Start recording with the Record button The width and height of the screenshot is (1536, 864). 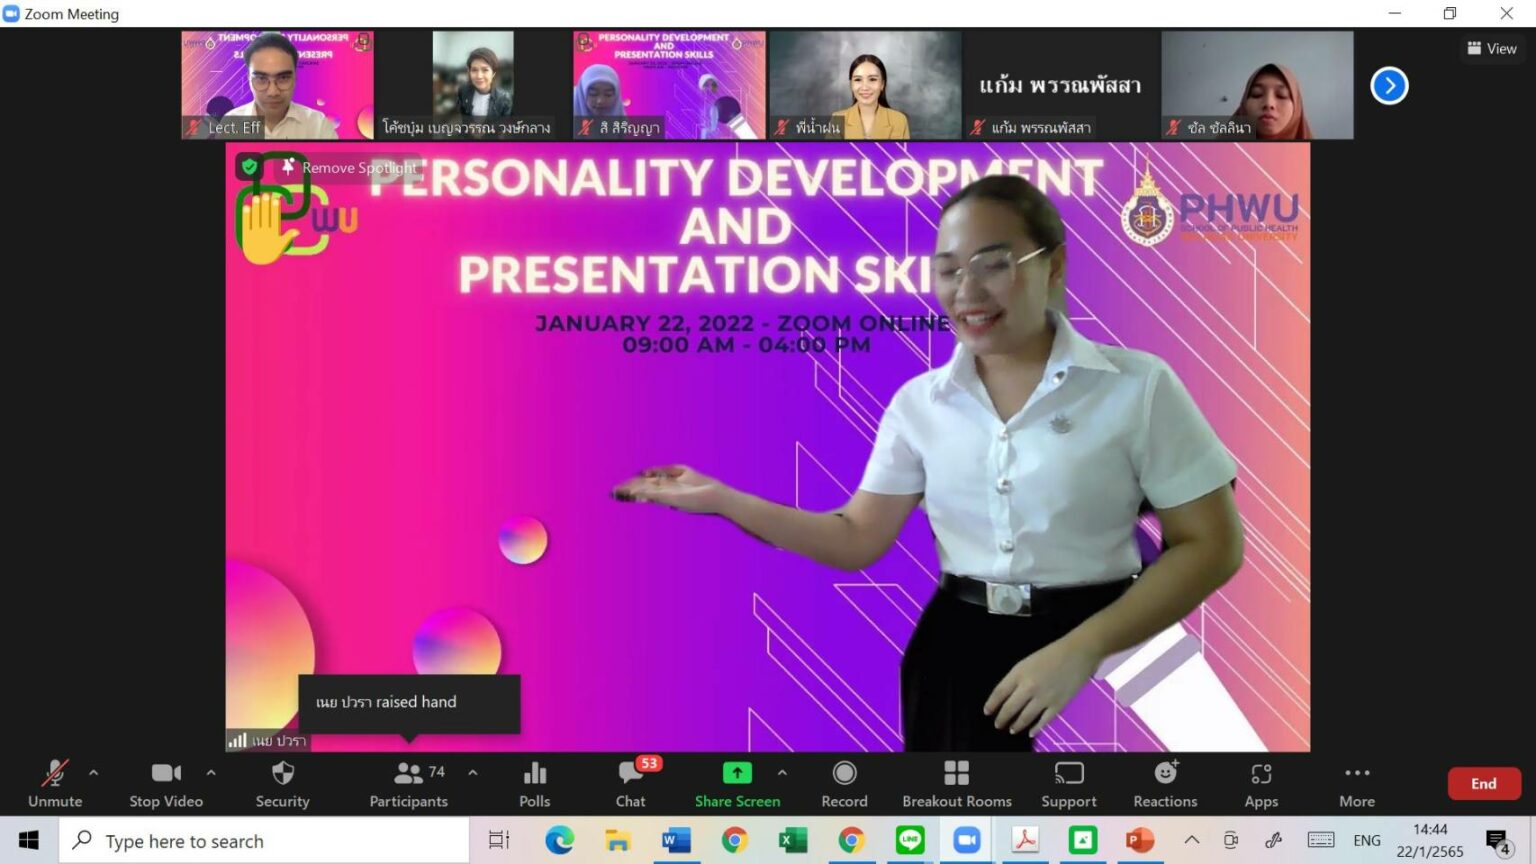coord(844,784)
